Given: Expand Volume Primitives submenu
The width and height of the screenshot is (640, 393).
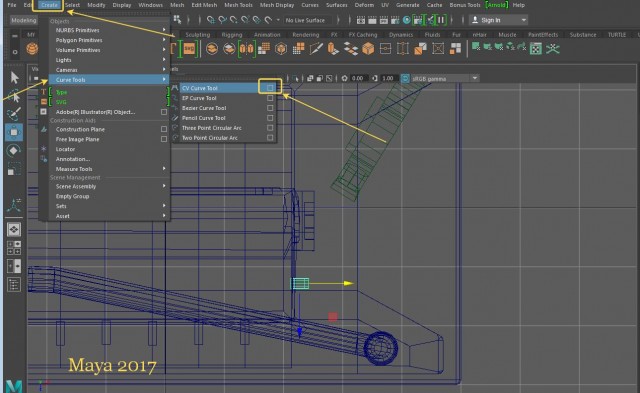Looking at the screenshot, I should point(108,50).
